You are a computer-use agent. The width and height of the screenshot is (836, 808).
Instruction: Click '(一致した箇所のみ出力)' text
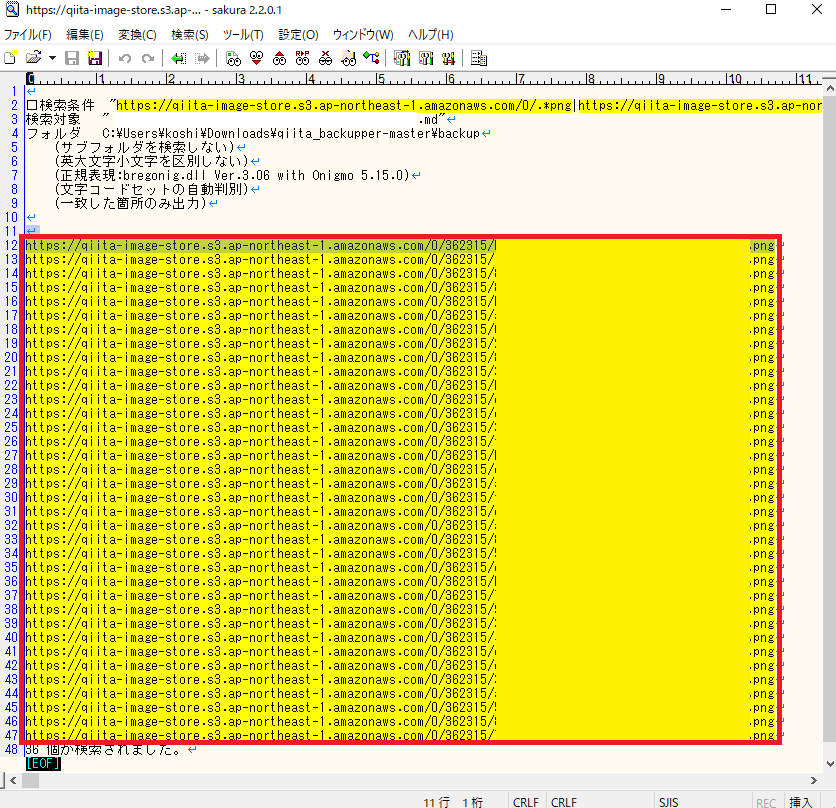[x=131, y=203]
